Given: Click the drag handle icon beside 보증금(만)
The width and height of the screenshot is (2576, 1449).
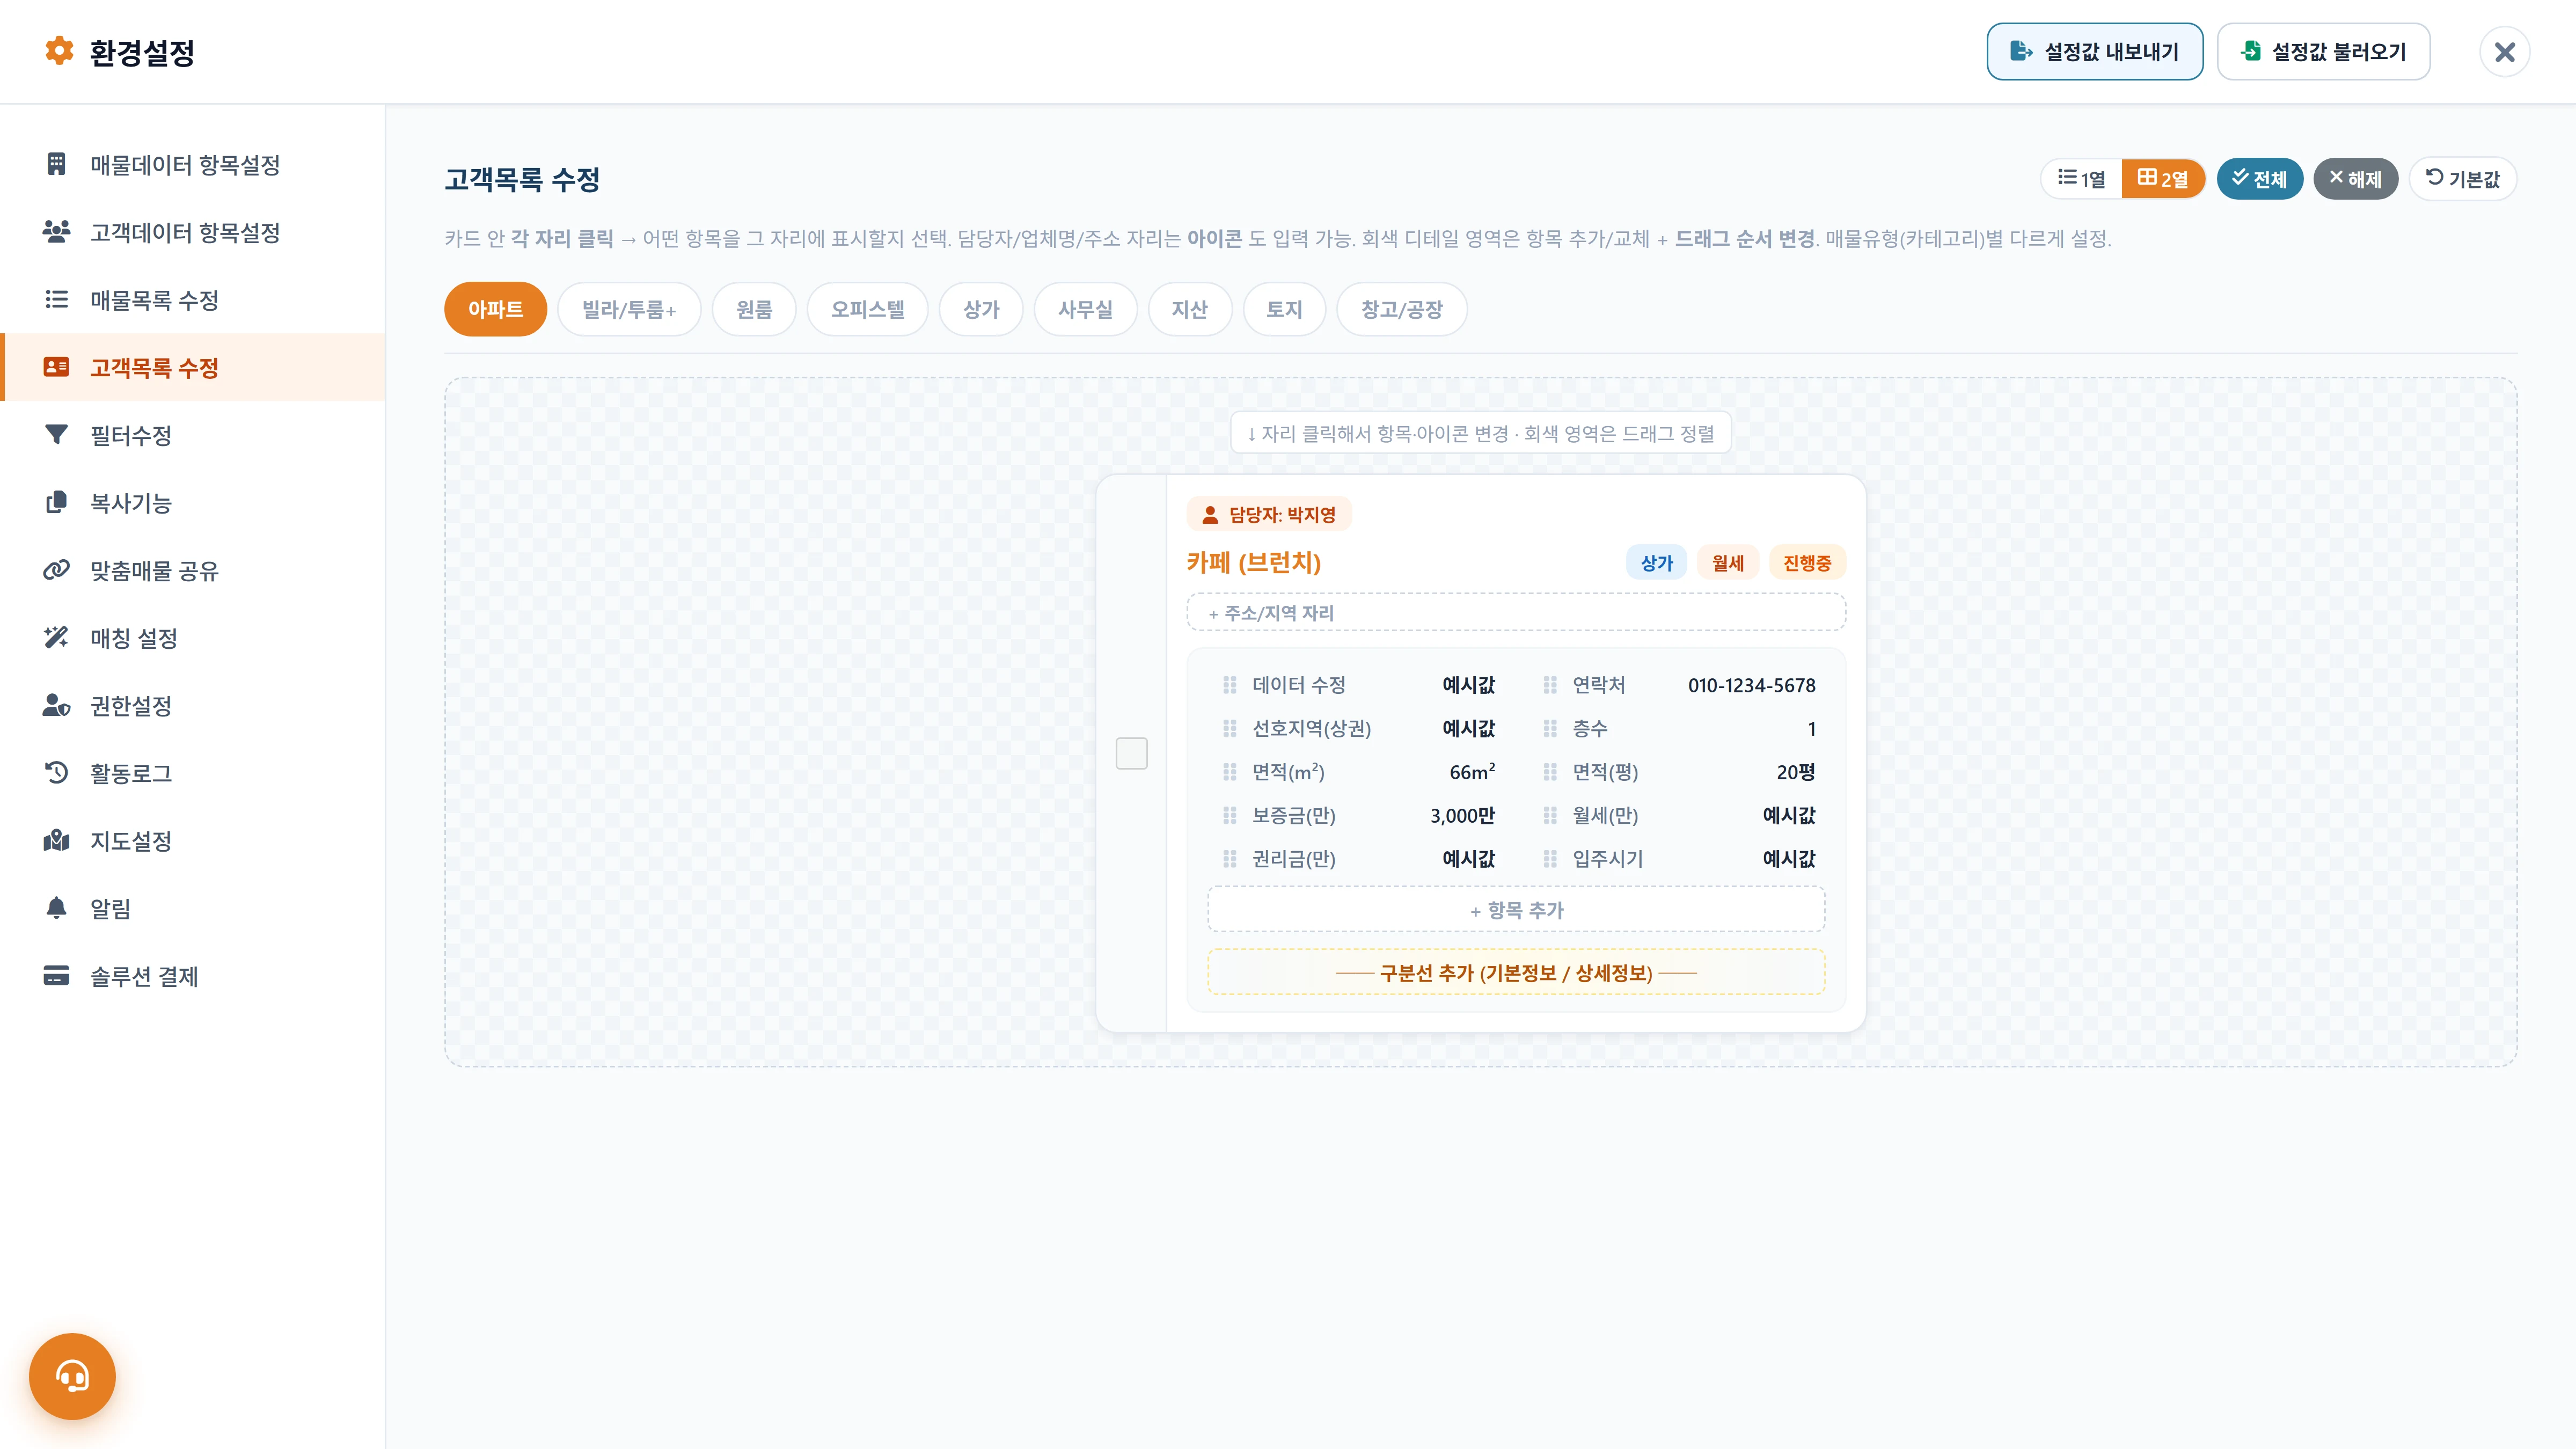Looking at the screenshot, I should [1229, 815].
